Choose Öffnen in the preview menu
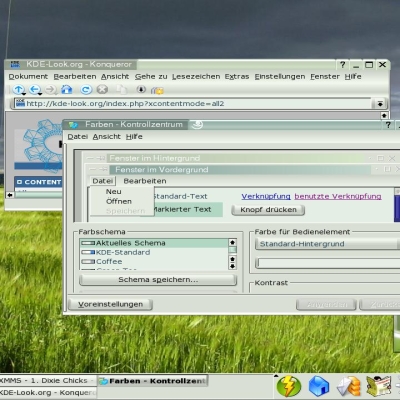 pos(119,201)
